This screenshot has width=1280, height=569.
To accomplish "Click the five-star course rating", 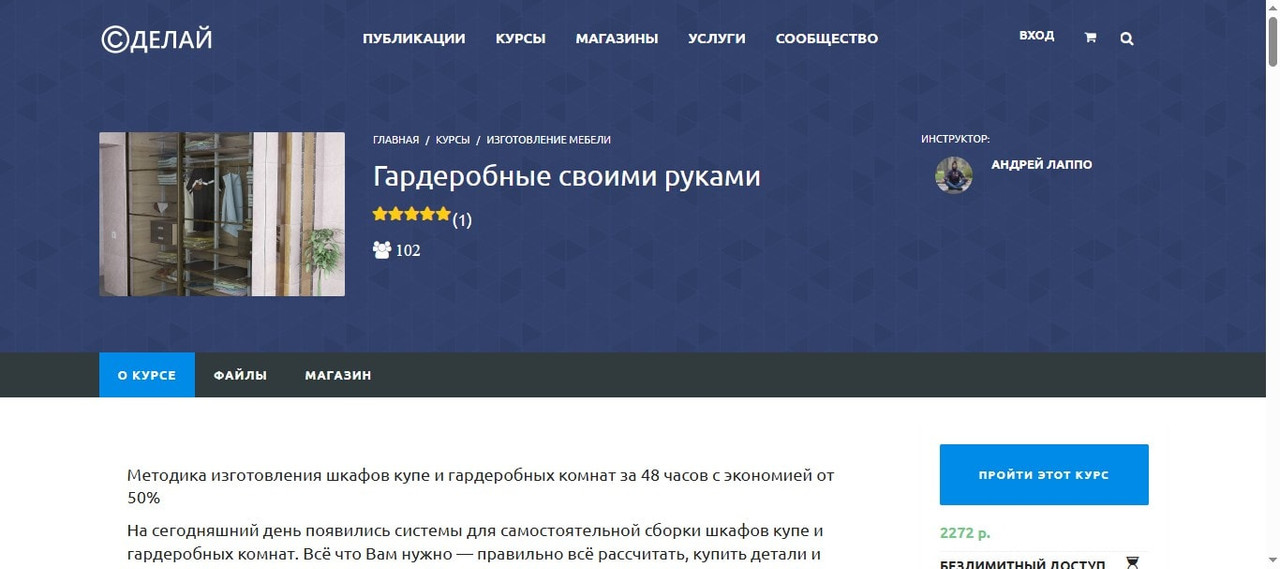I will click(x=411, y=214).
